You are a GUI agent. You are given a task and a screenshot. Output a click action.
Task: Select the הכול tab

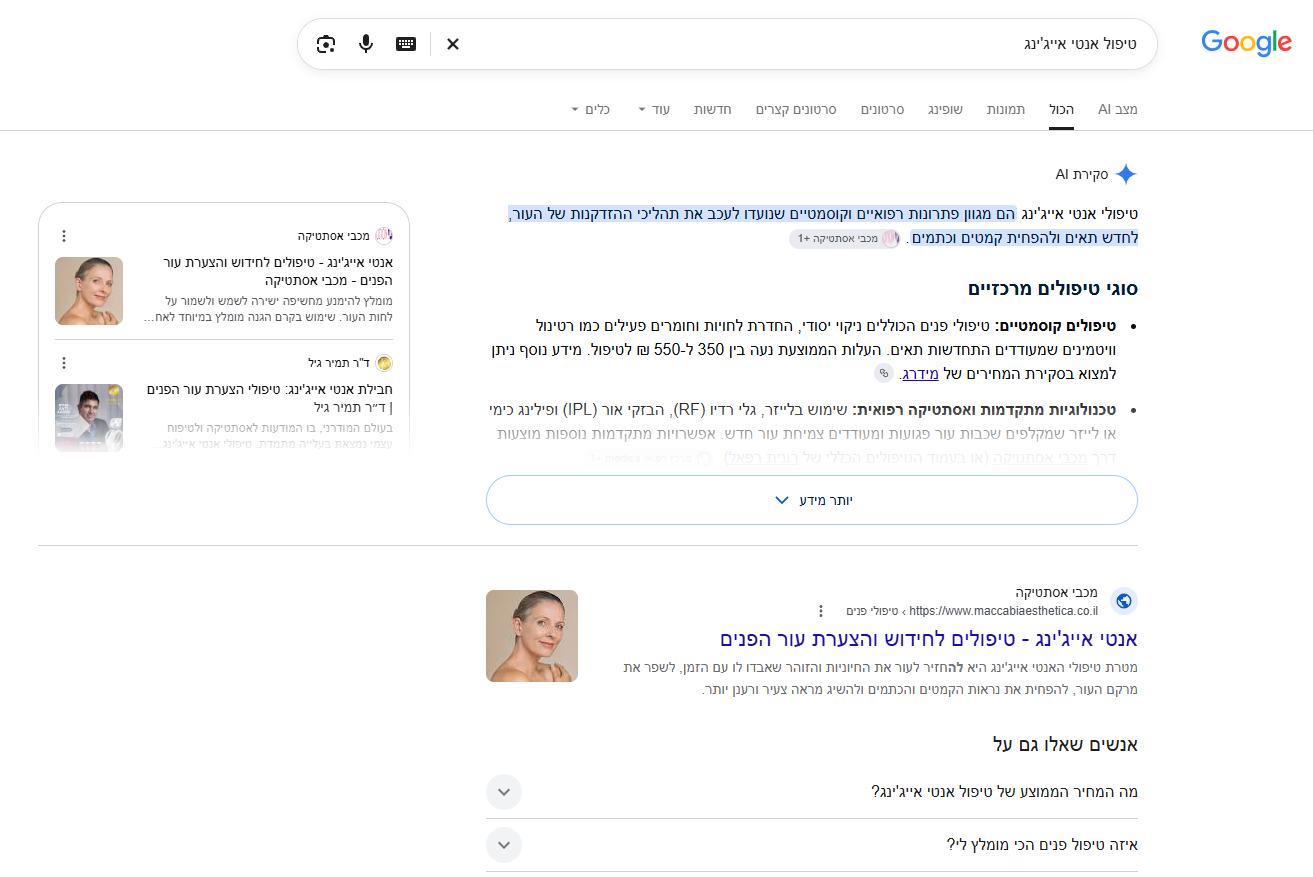pyautogui.click(x=1061, y=109)
